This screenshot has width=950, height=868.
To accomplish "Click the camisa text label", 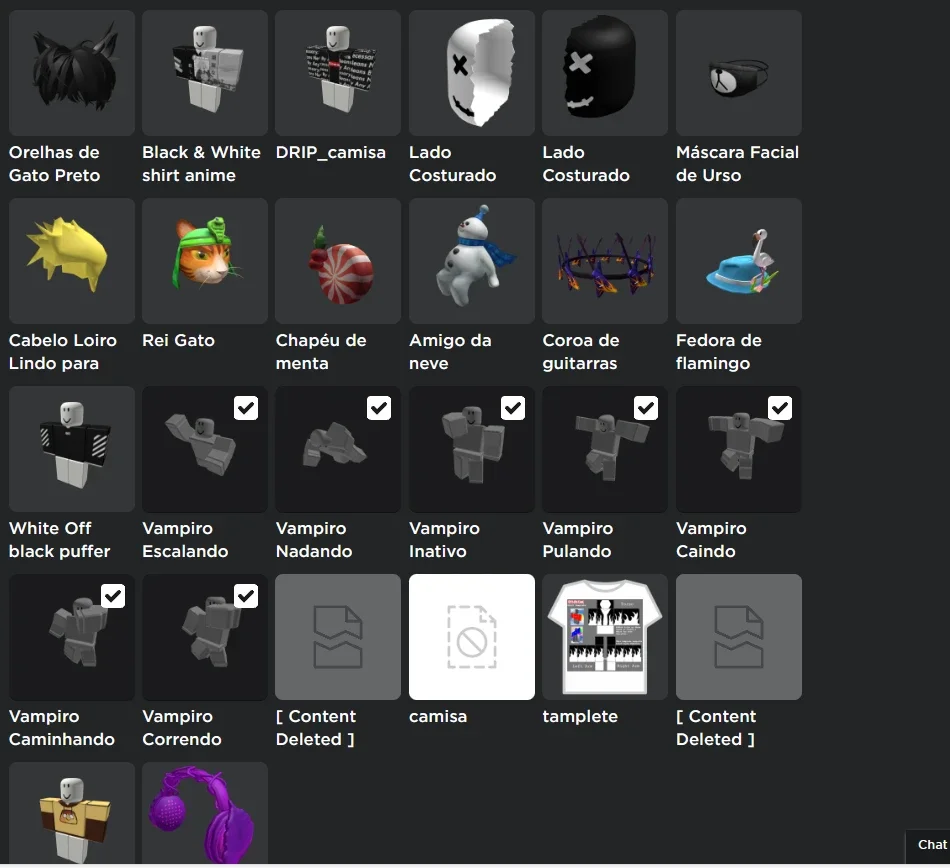I will point(438,717).
